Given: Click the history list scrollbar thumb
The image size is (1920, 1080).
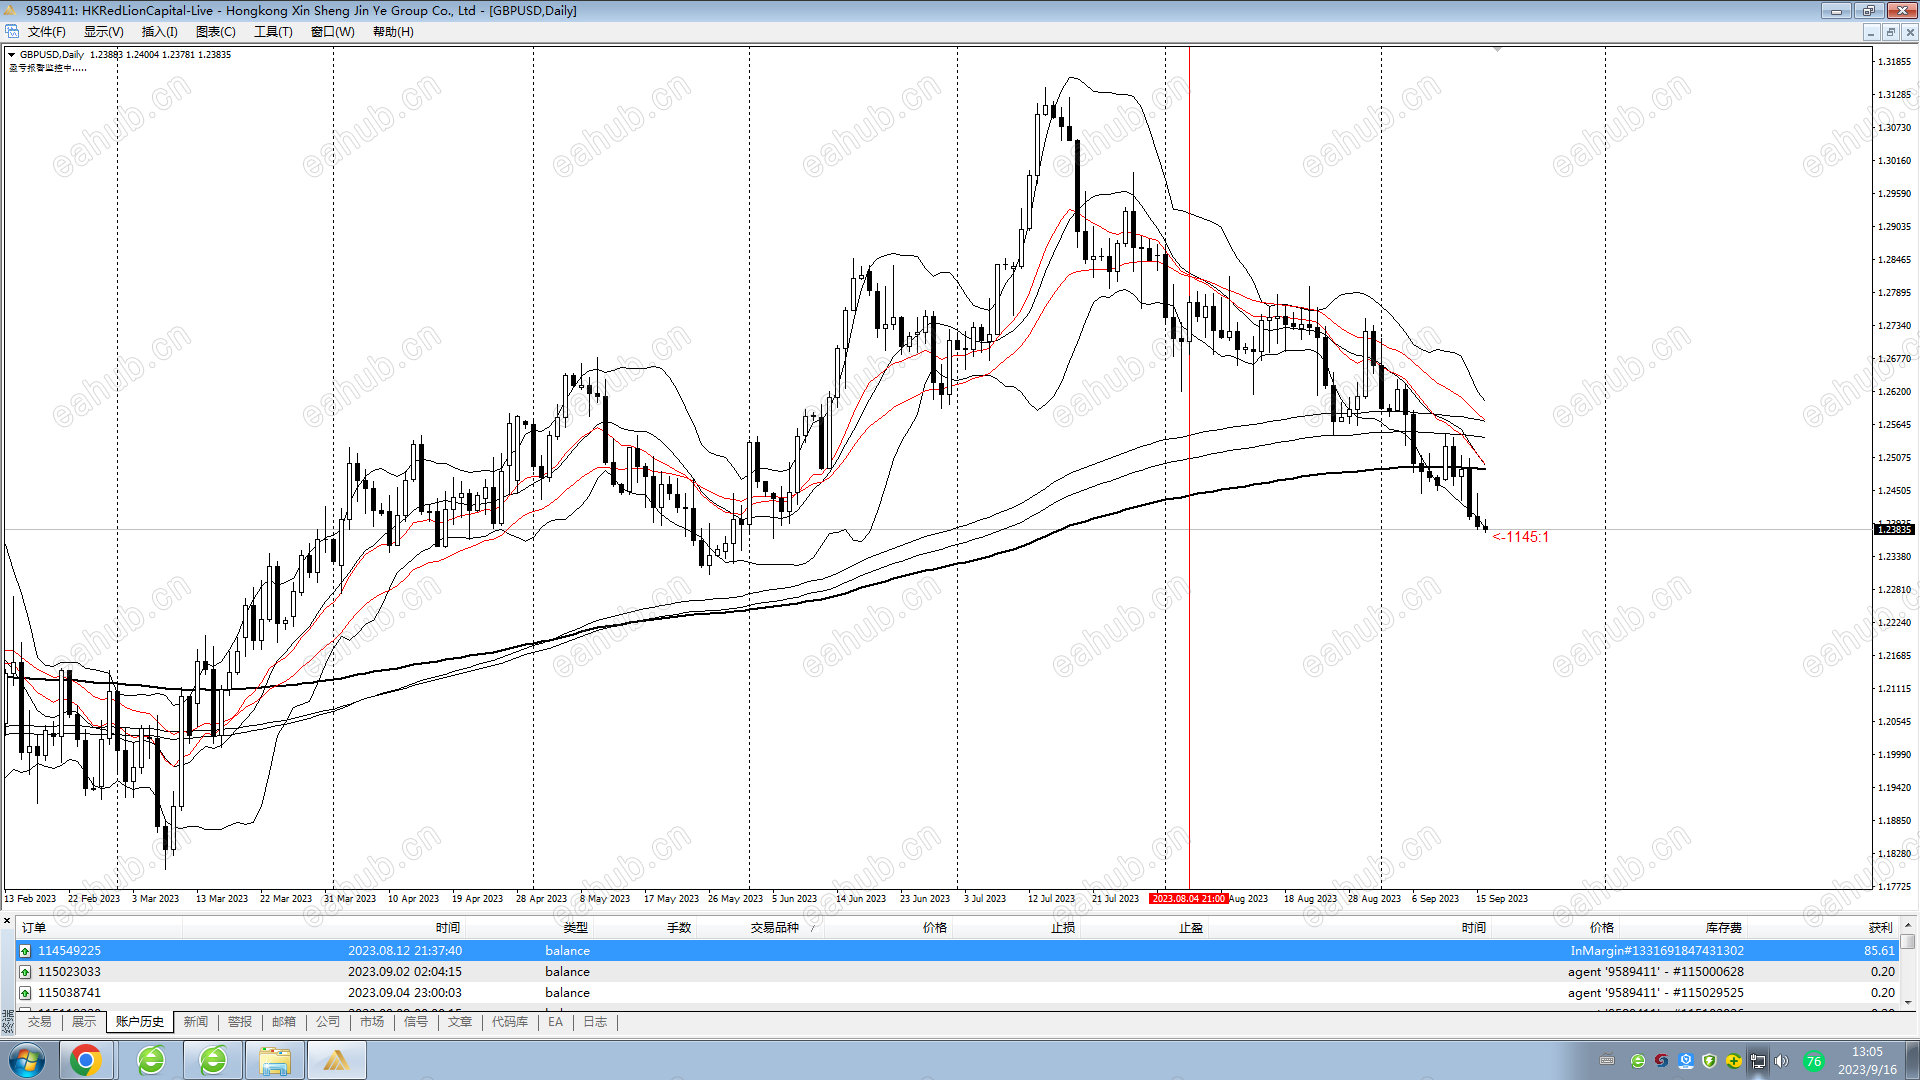Looking at the screenshot, I should [x=1908, y=941].
